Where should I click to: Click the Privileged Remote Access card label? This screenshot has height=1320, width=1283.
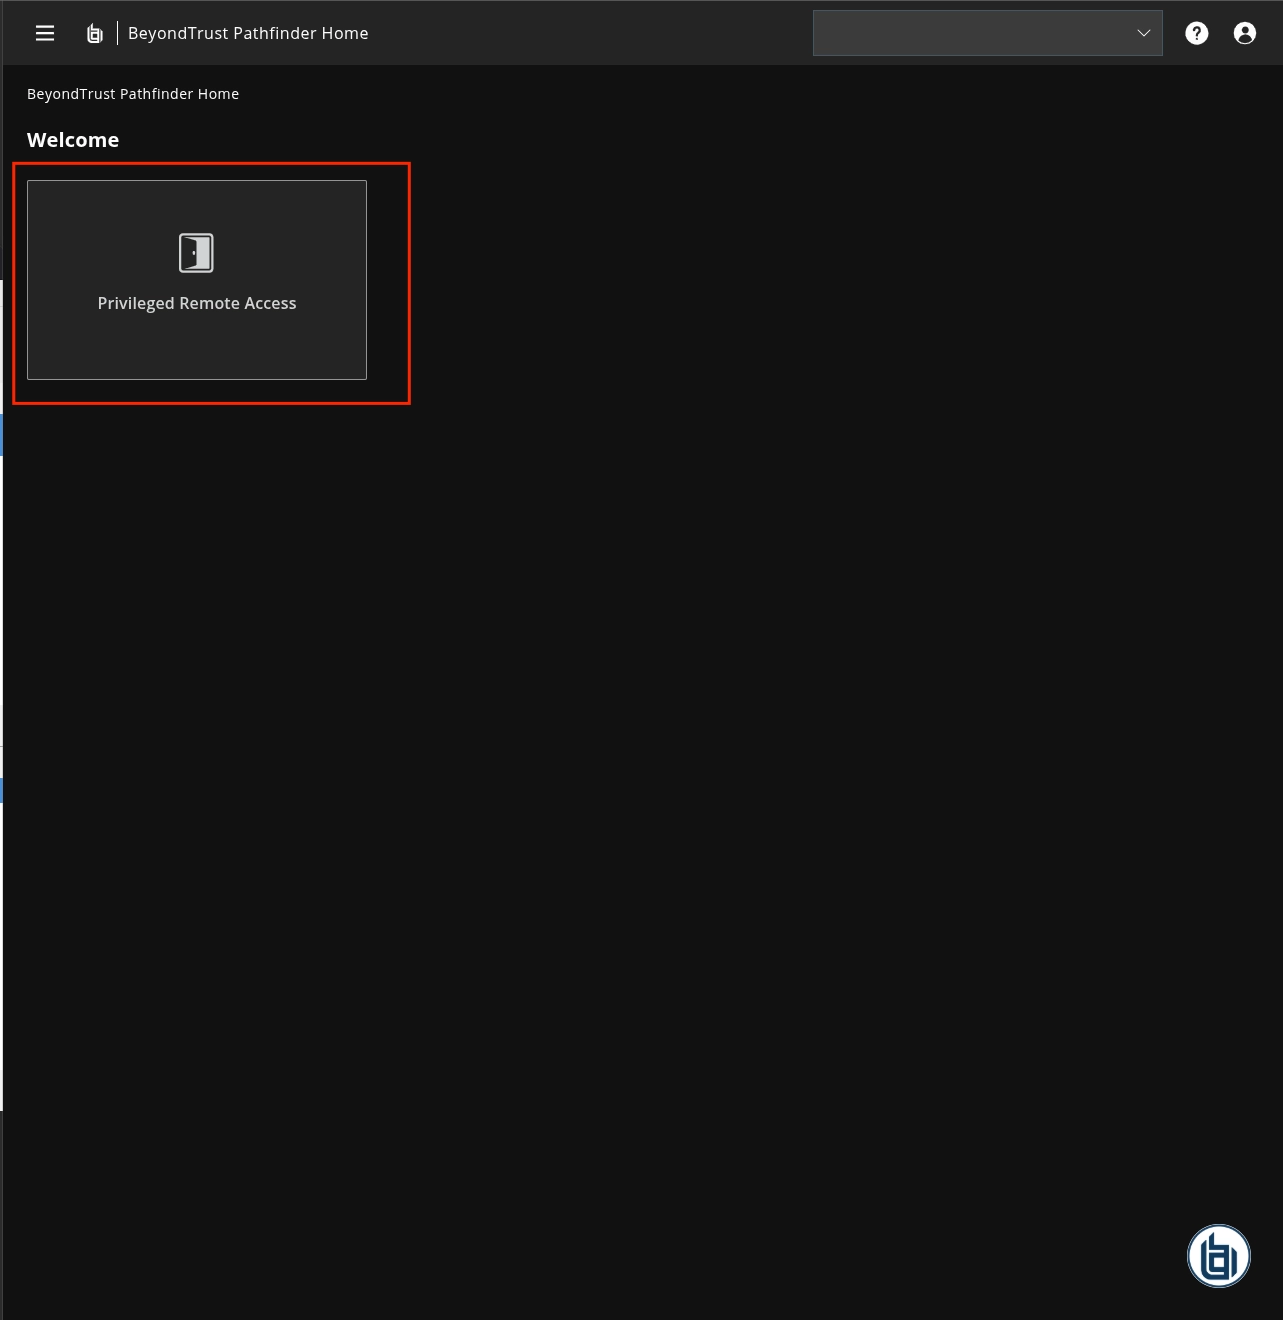[196, 303]
